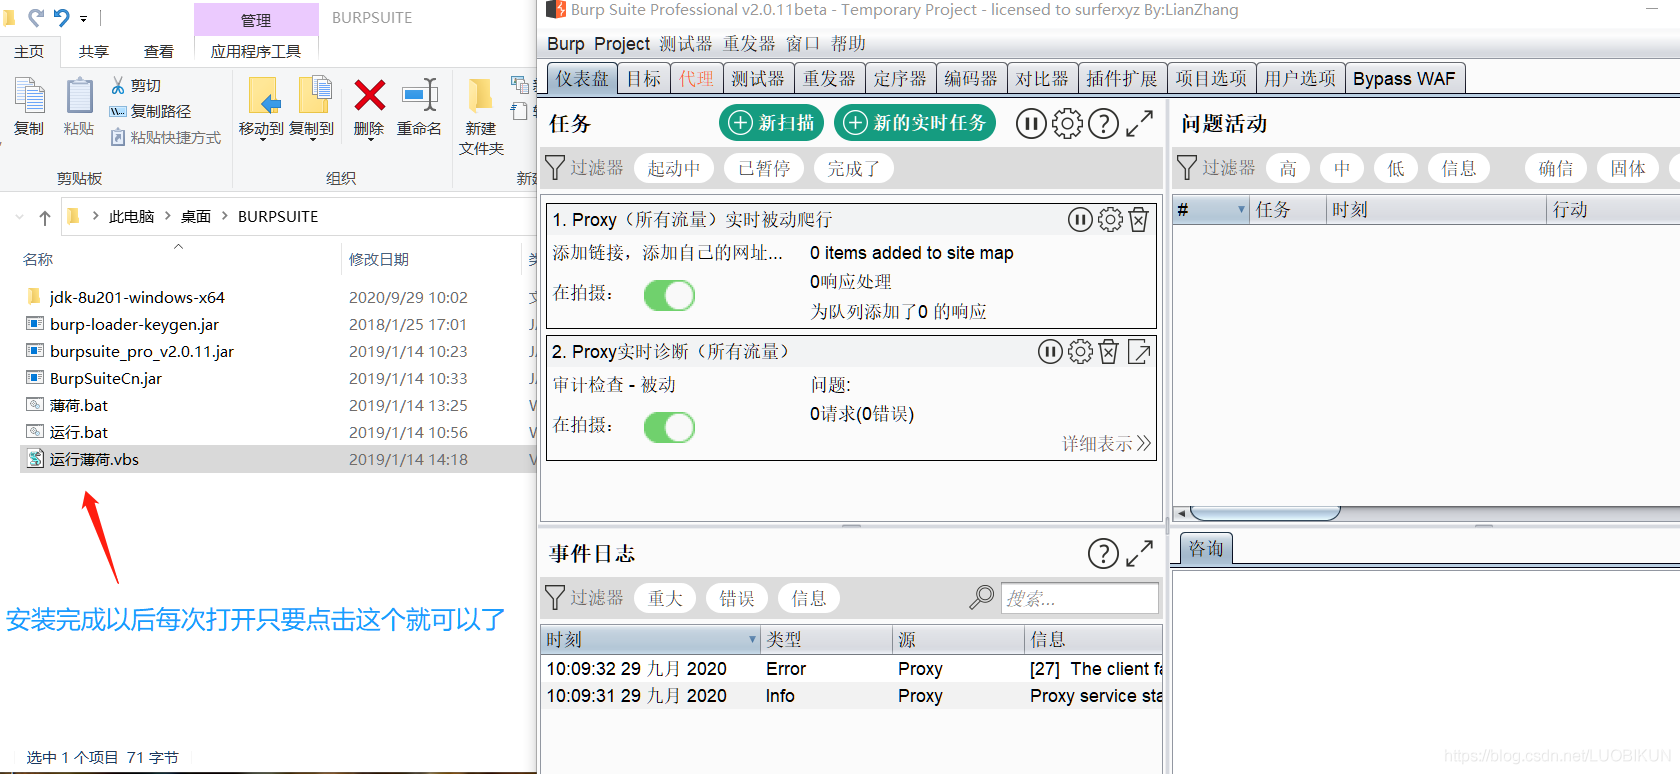Click the issue list horizontal scrollbar
The image size is (1680, 774).
(1264, 513)
